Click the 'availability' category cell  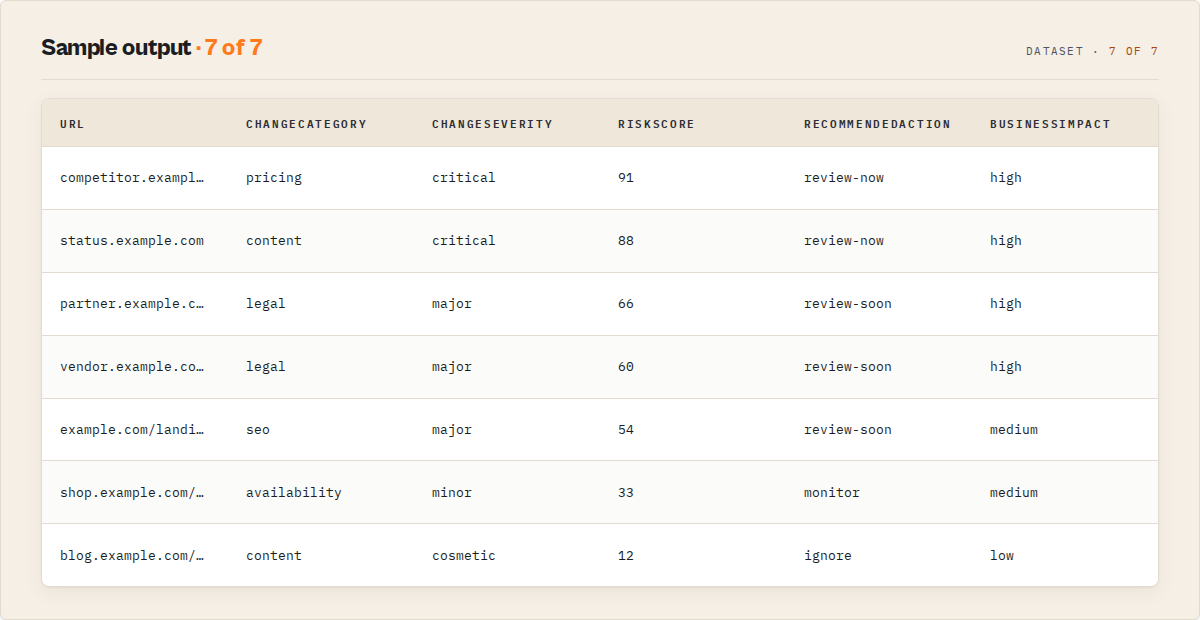[x=294, y=493]
